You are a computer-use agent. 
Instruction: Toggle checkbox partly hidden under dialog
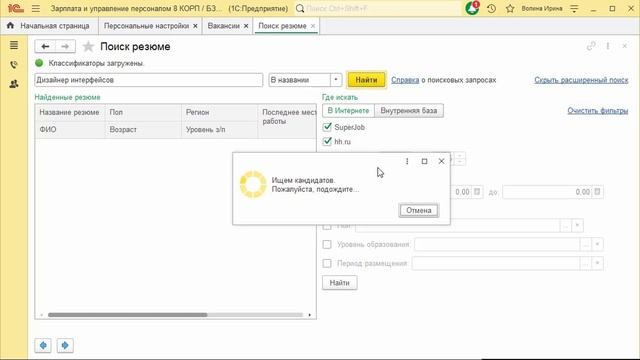[x=327, y=227]
